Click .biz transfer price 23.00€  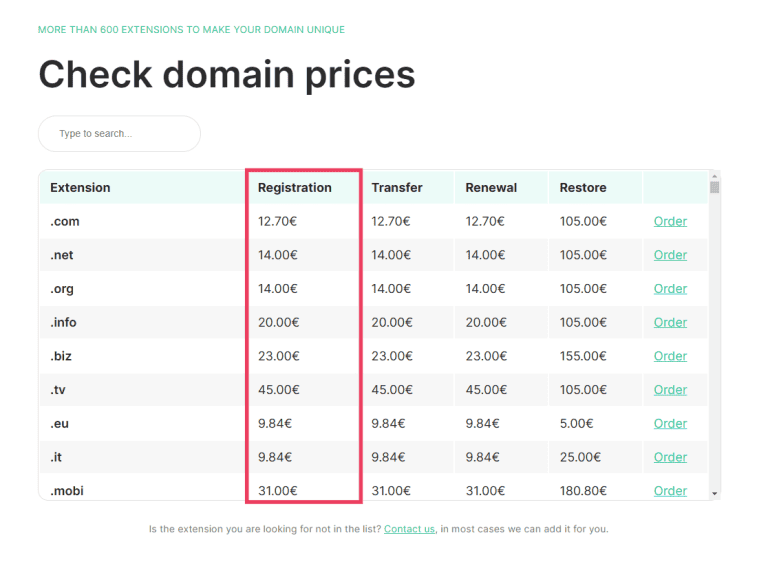pos(392,356)
